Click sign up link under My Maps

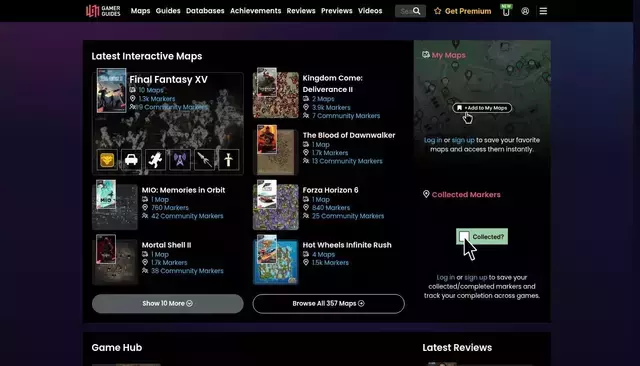pyautogui.click(x=463, y=140)
